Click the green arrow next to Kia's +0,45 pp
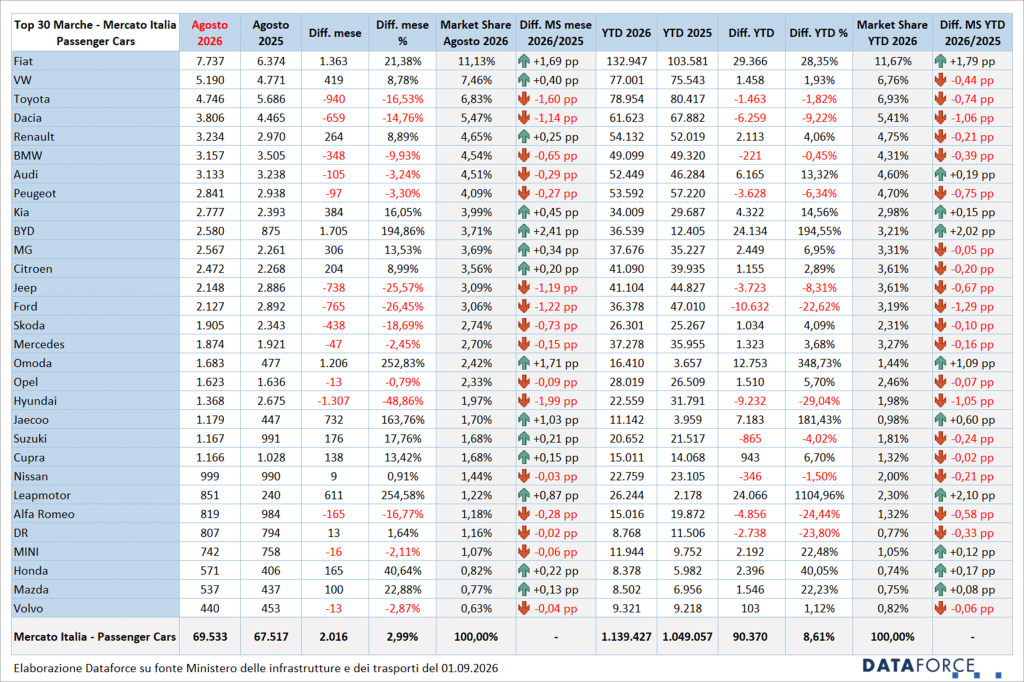Viewport: 1024px width, 682px height. pyautogui.click(x=524, y=212)
